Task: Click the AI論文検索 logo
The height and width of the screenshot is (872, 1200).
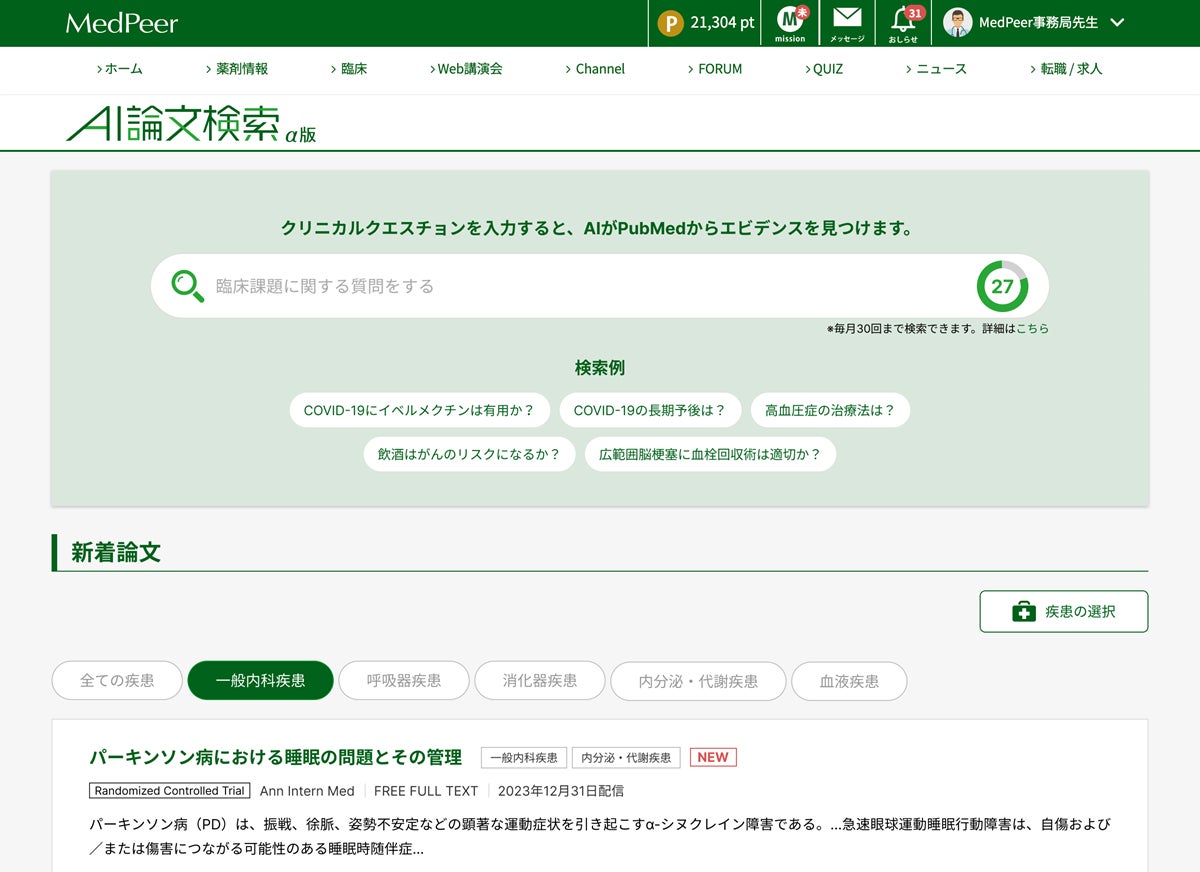Action: tap(191, 123)
